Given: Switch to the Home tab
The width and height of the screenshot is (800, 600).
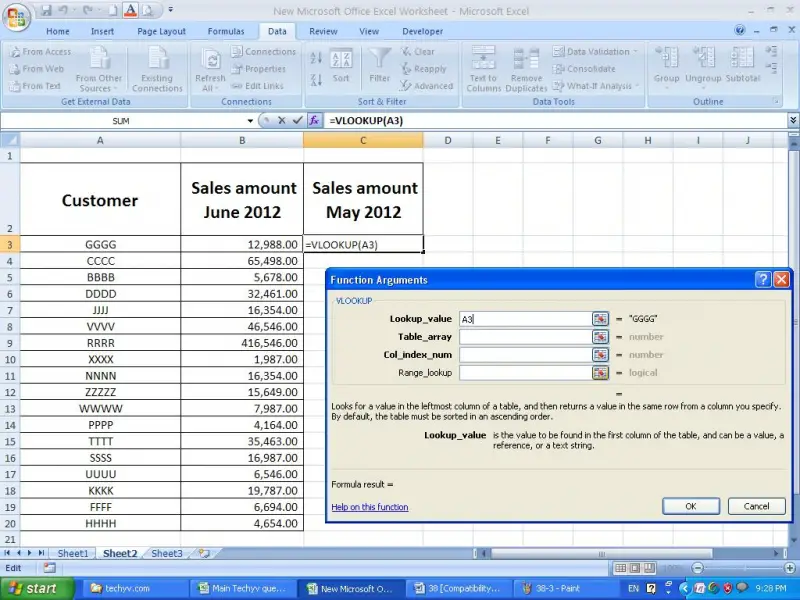Looking at the screenshot, I should click(x=58, y=31).
